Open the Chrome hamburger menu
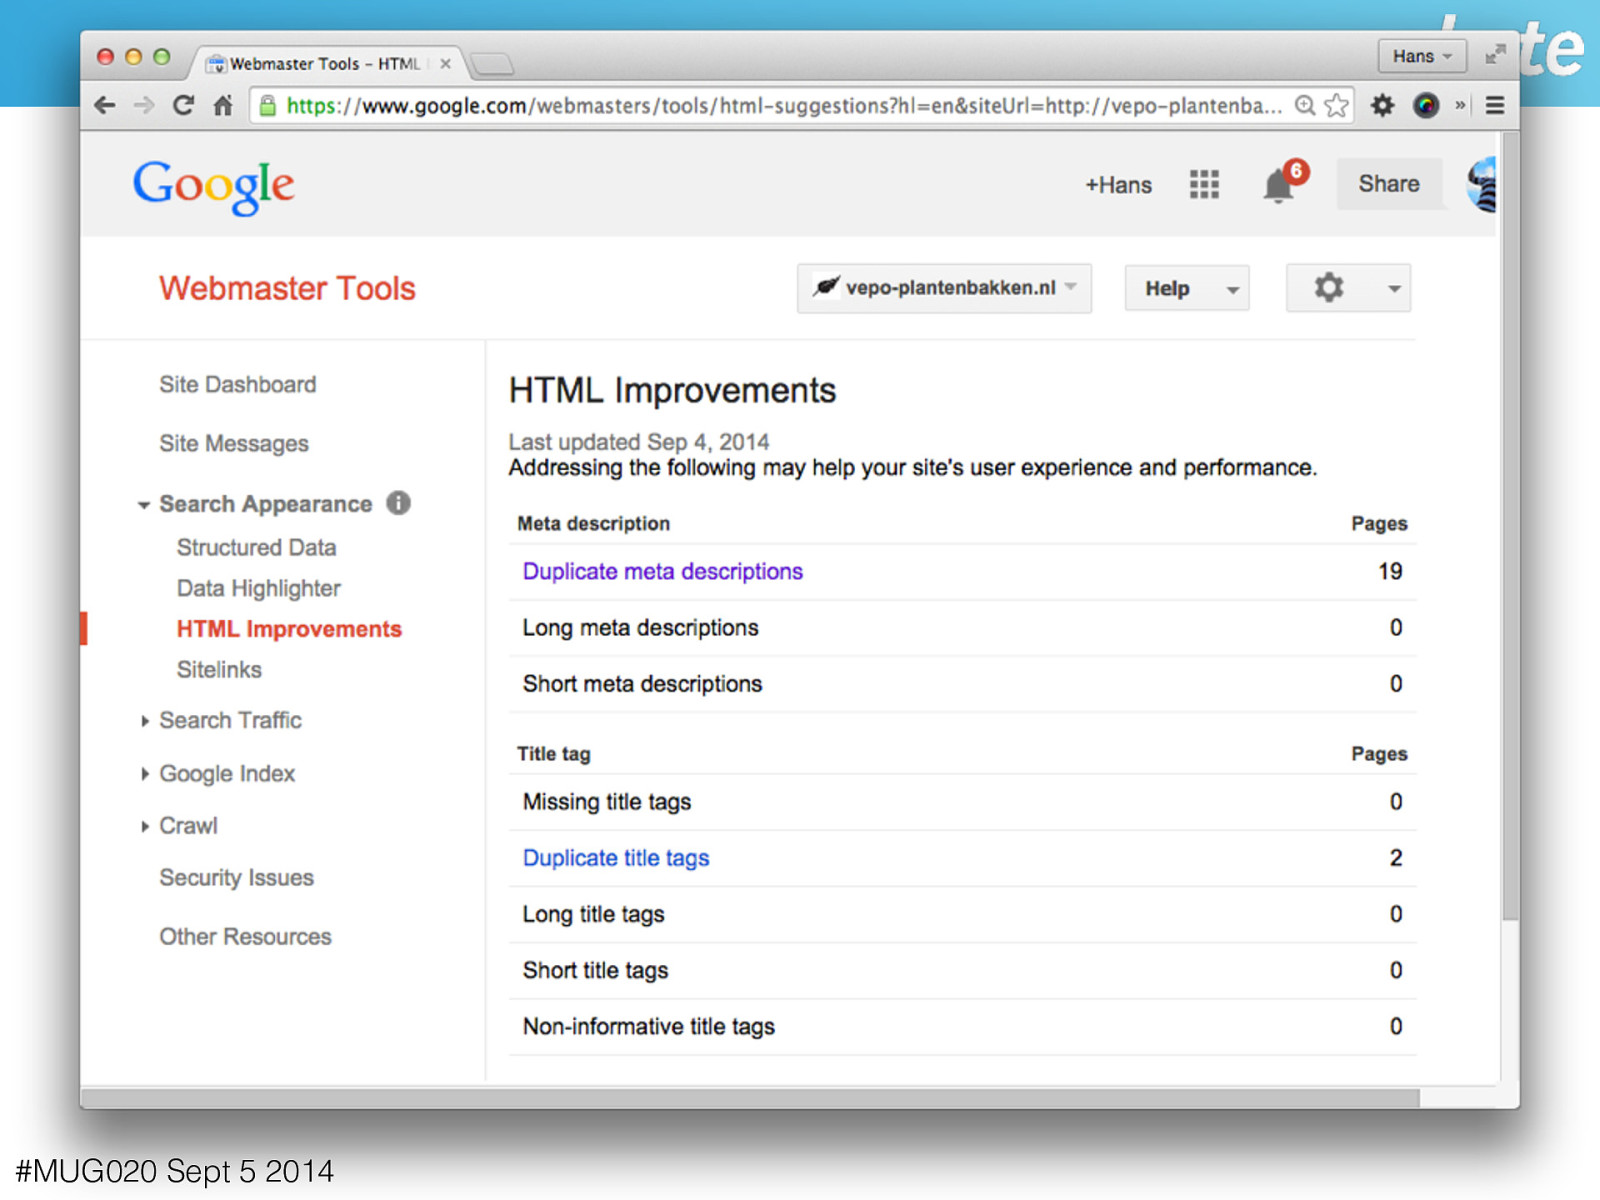Screen dimensions: 1600x1200 pyautogui.click(x=1495, y=105)
